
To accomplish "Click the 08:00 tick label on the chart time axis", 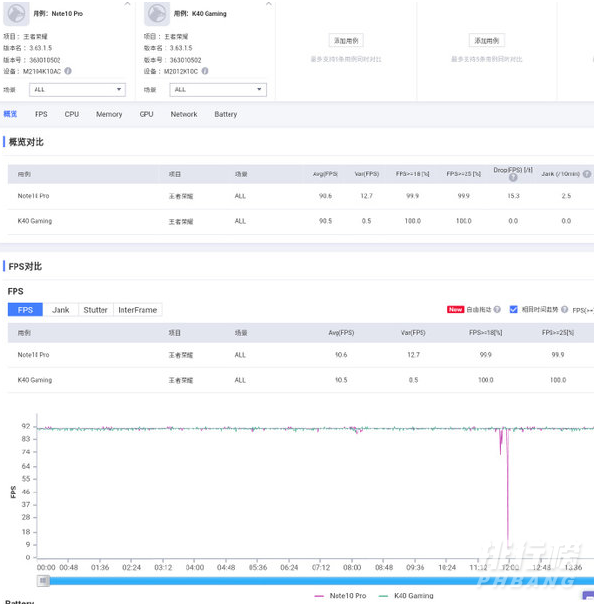I will pyautogui.click(x=352, y=567).
